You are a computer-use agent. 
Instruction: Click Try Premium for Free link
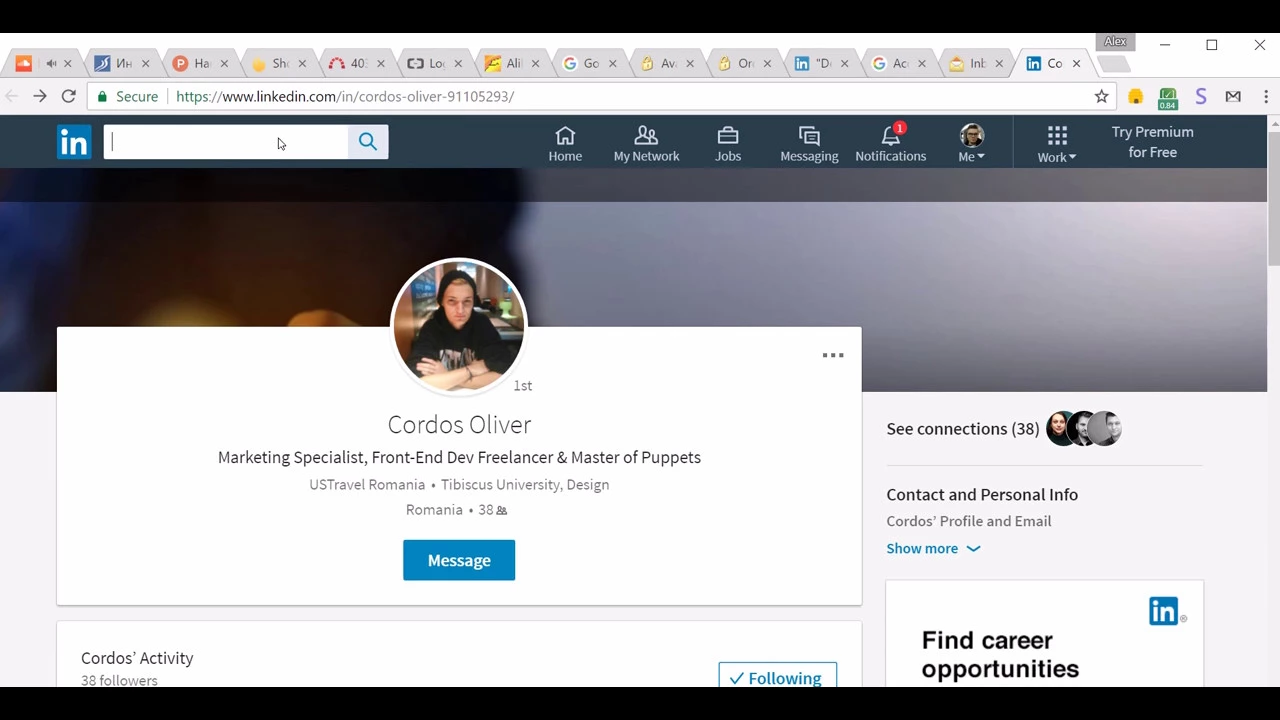pyautogui.click(x=1152, y=142)
